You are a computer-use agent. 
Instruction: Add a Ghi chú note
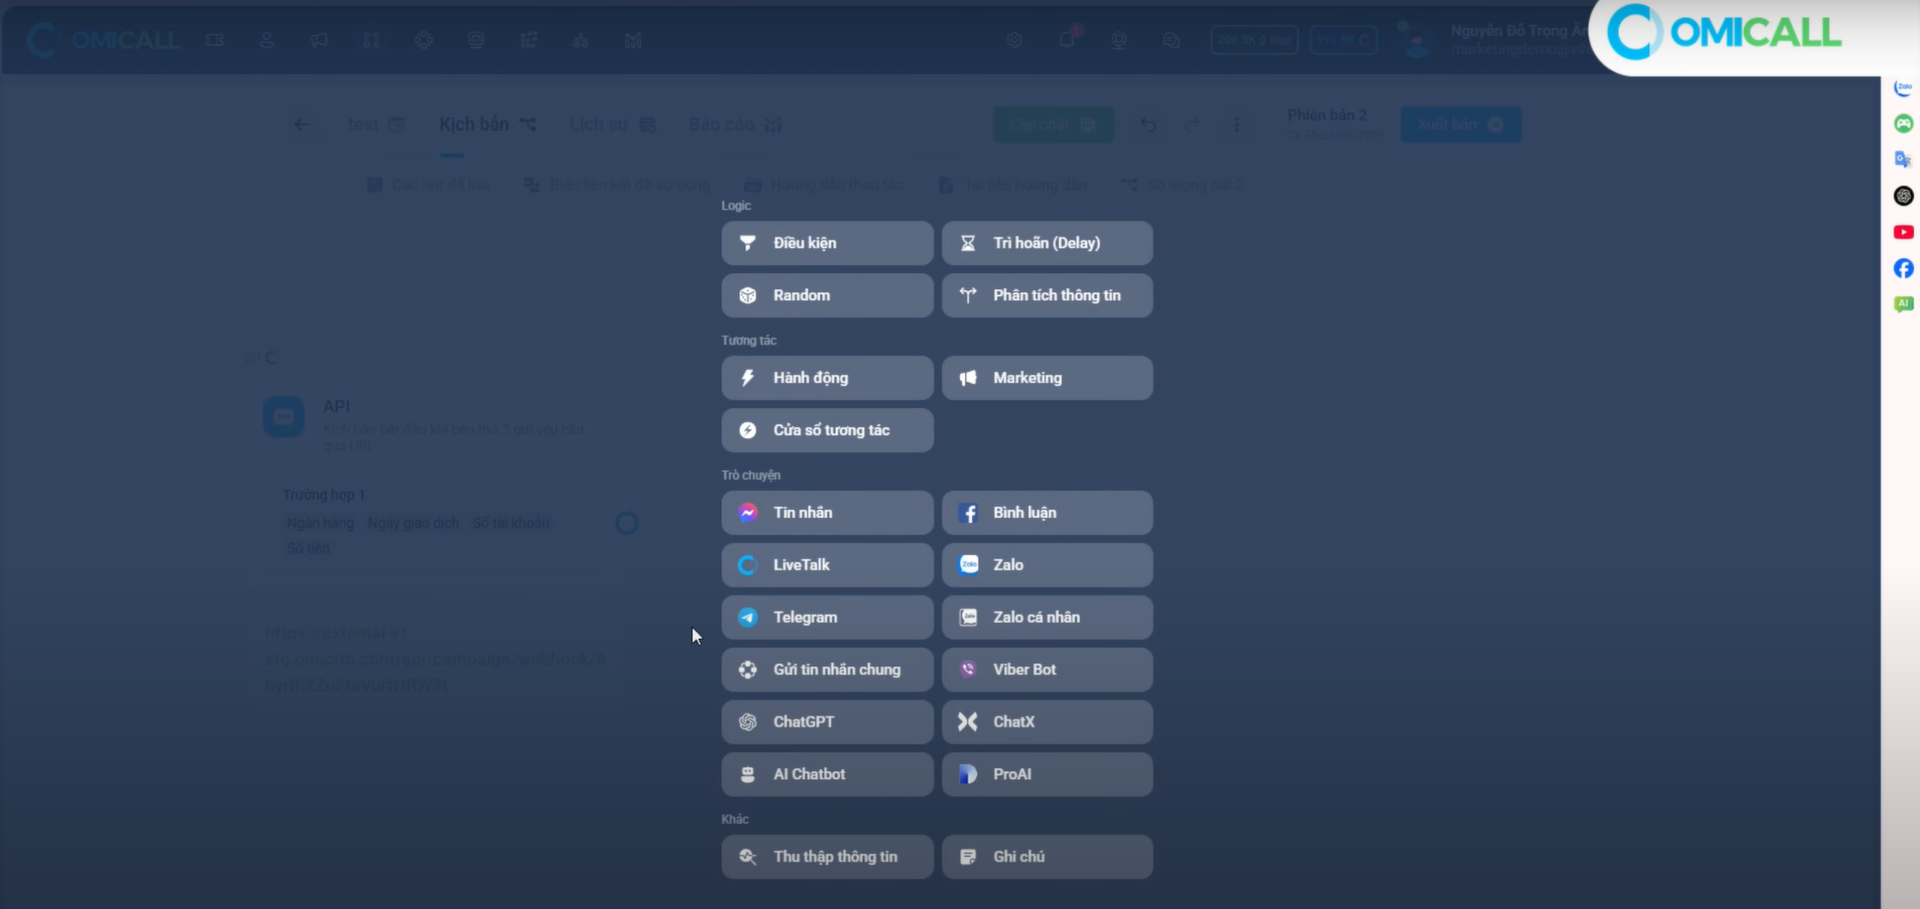pos(1047,857)
